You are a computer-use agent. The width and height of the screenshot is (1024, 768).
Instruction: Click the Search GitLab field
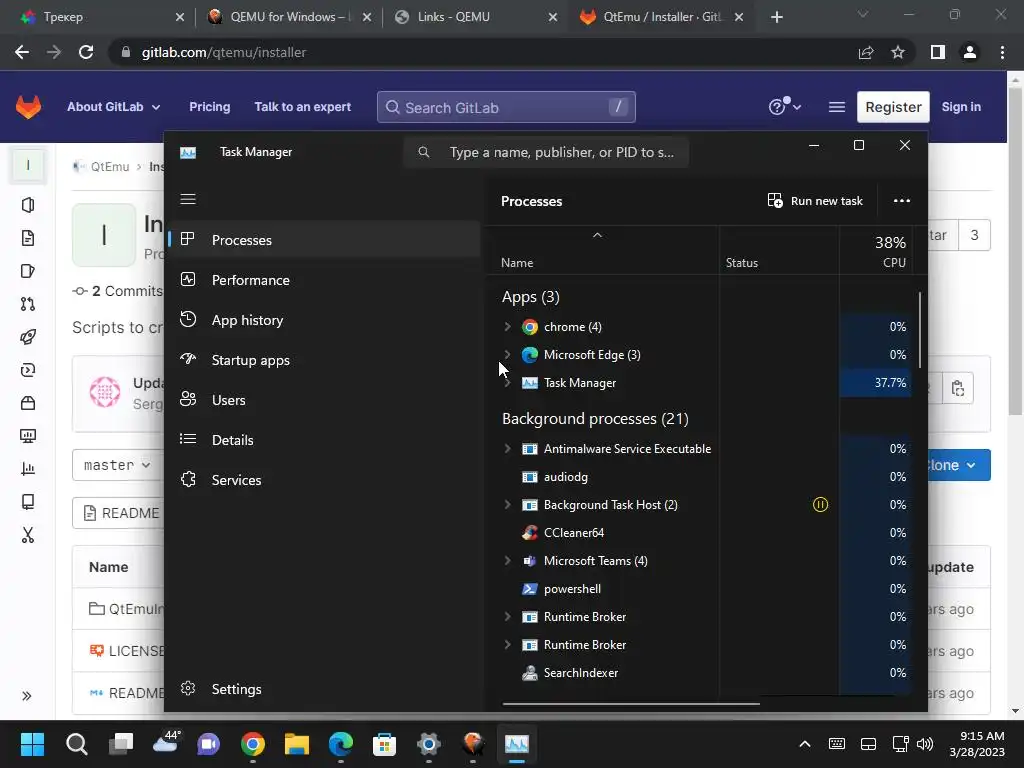click(x=506, y=107)
